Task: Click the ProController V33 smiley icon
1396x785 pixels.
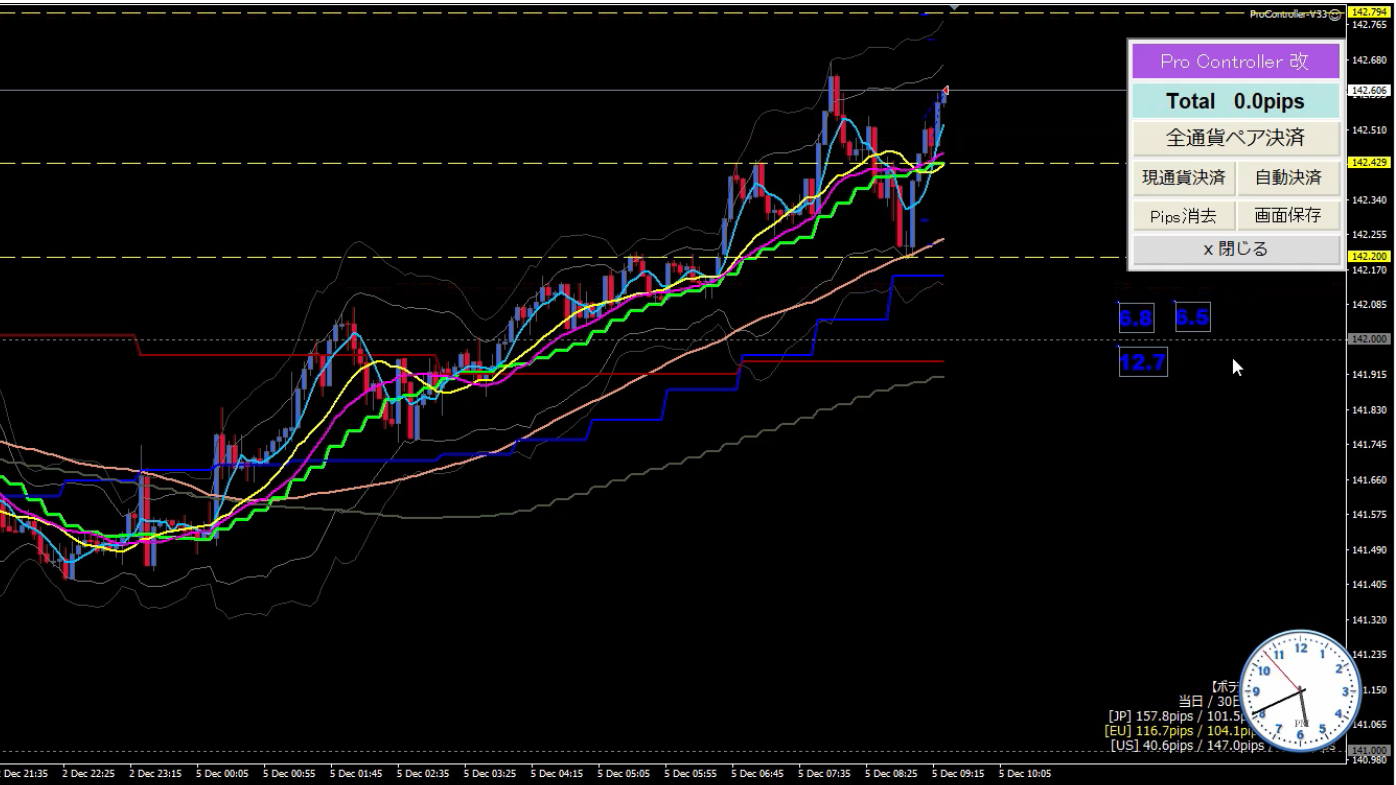Action: point(1337,14)
